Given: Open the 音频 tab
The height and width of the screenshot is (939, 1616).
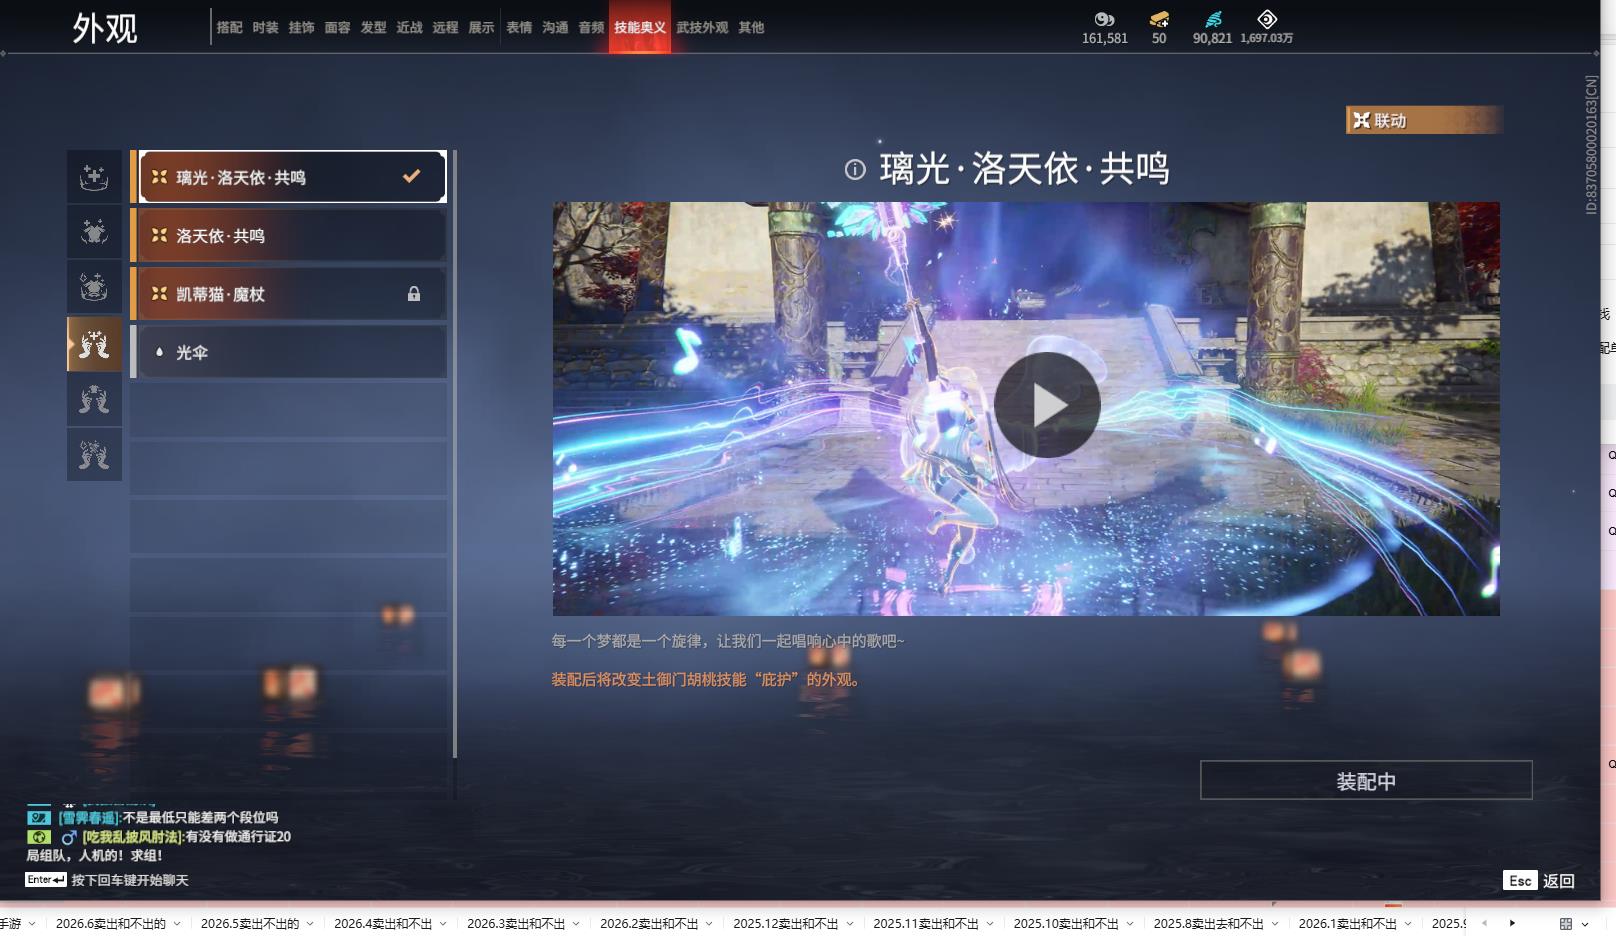Looking at the screenshot, I should click(591, 28).
